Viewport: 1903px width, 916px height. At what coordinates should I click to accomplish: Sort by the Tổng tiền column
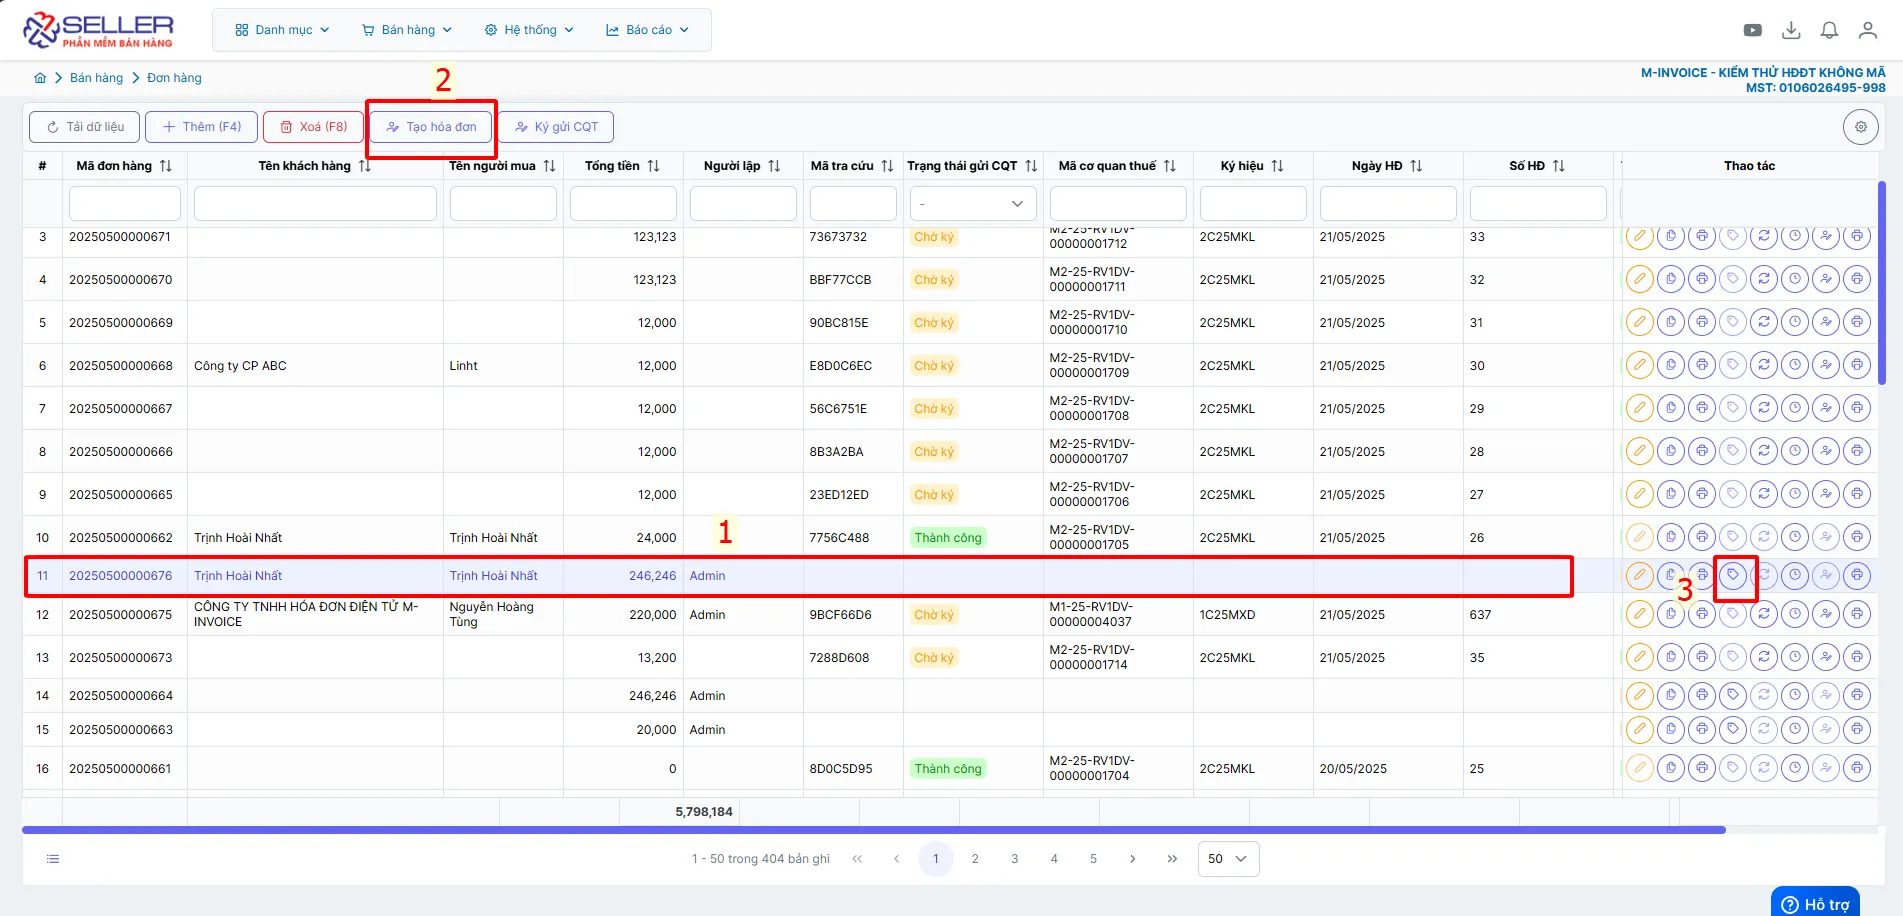coord(653,166)
